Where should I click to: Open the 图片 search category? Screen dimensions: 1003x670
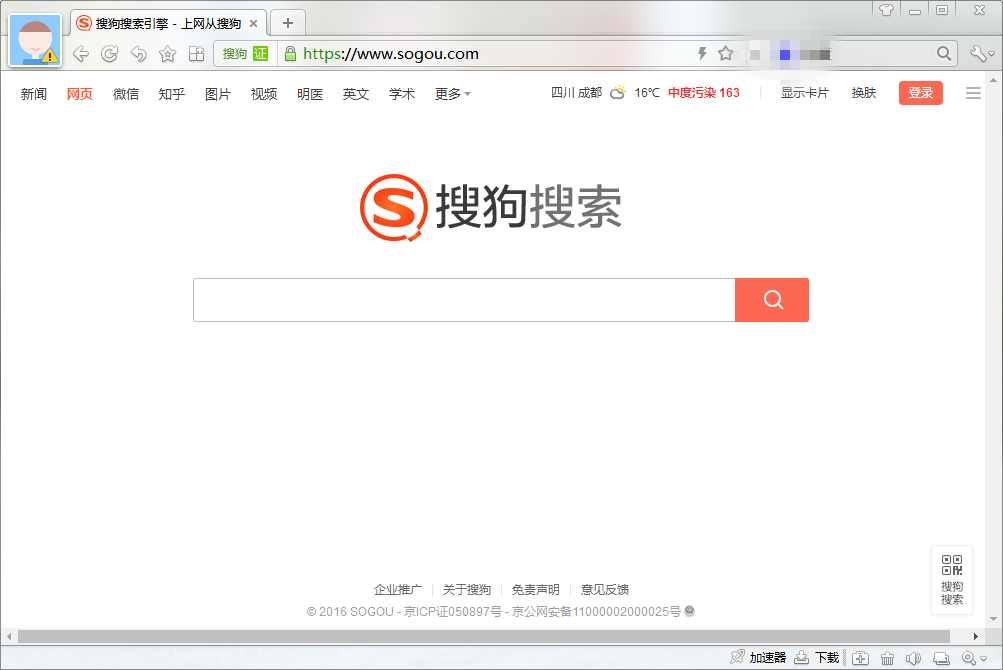pos(217,94)
